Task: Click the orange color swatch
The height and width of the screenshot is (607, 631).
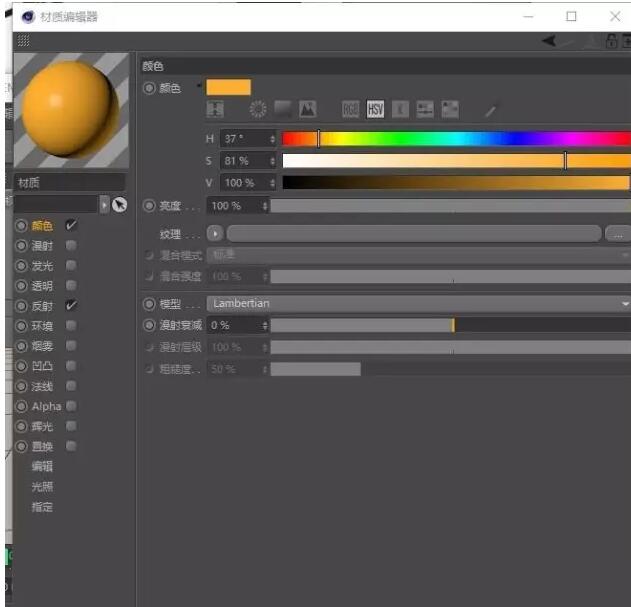Action: 229,87
